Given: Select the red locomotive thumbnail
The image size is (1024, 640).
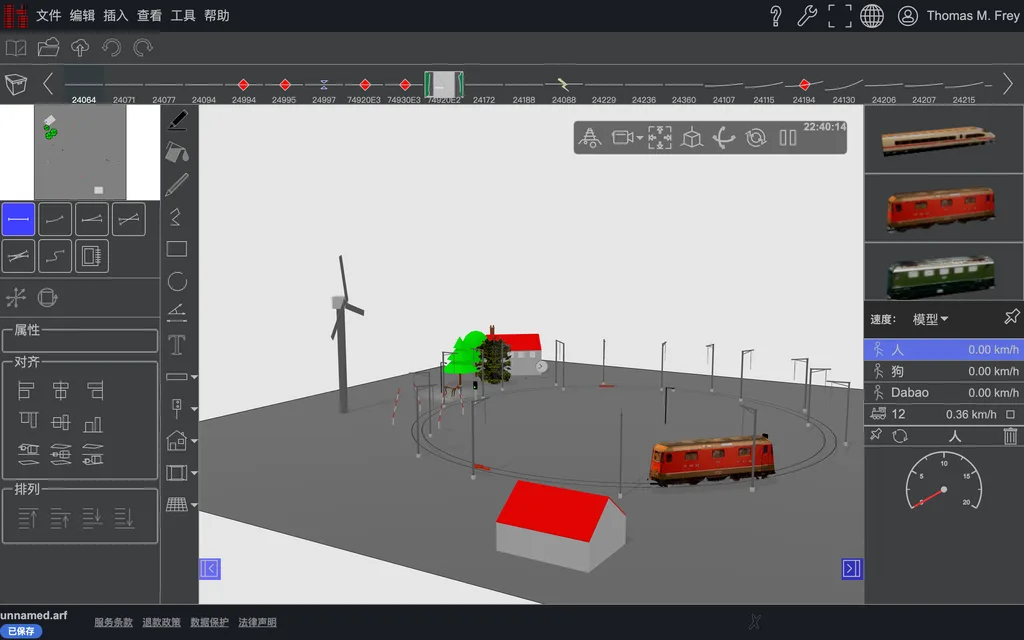Looking at the screenshot, I should pos(941,209).
